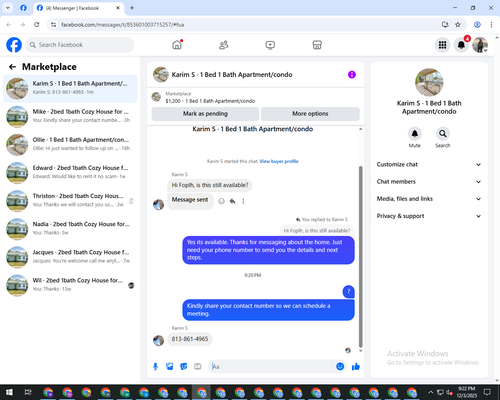
Task: Open Mike 2bed 1bath Cozy House chat
Action: [70, 117]
